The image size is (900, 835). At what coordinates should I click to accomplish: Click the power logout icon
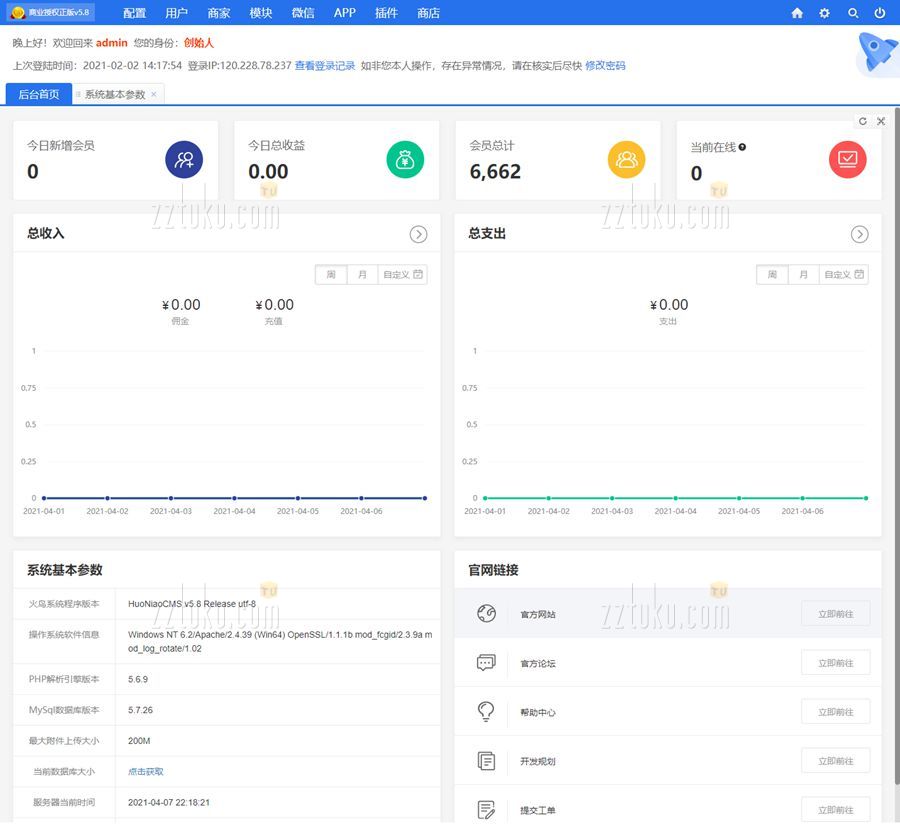point(880,13)
